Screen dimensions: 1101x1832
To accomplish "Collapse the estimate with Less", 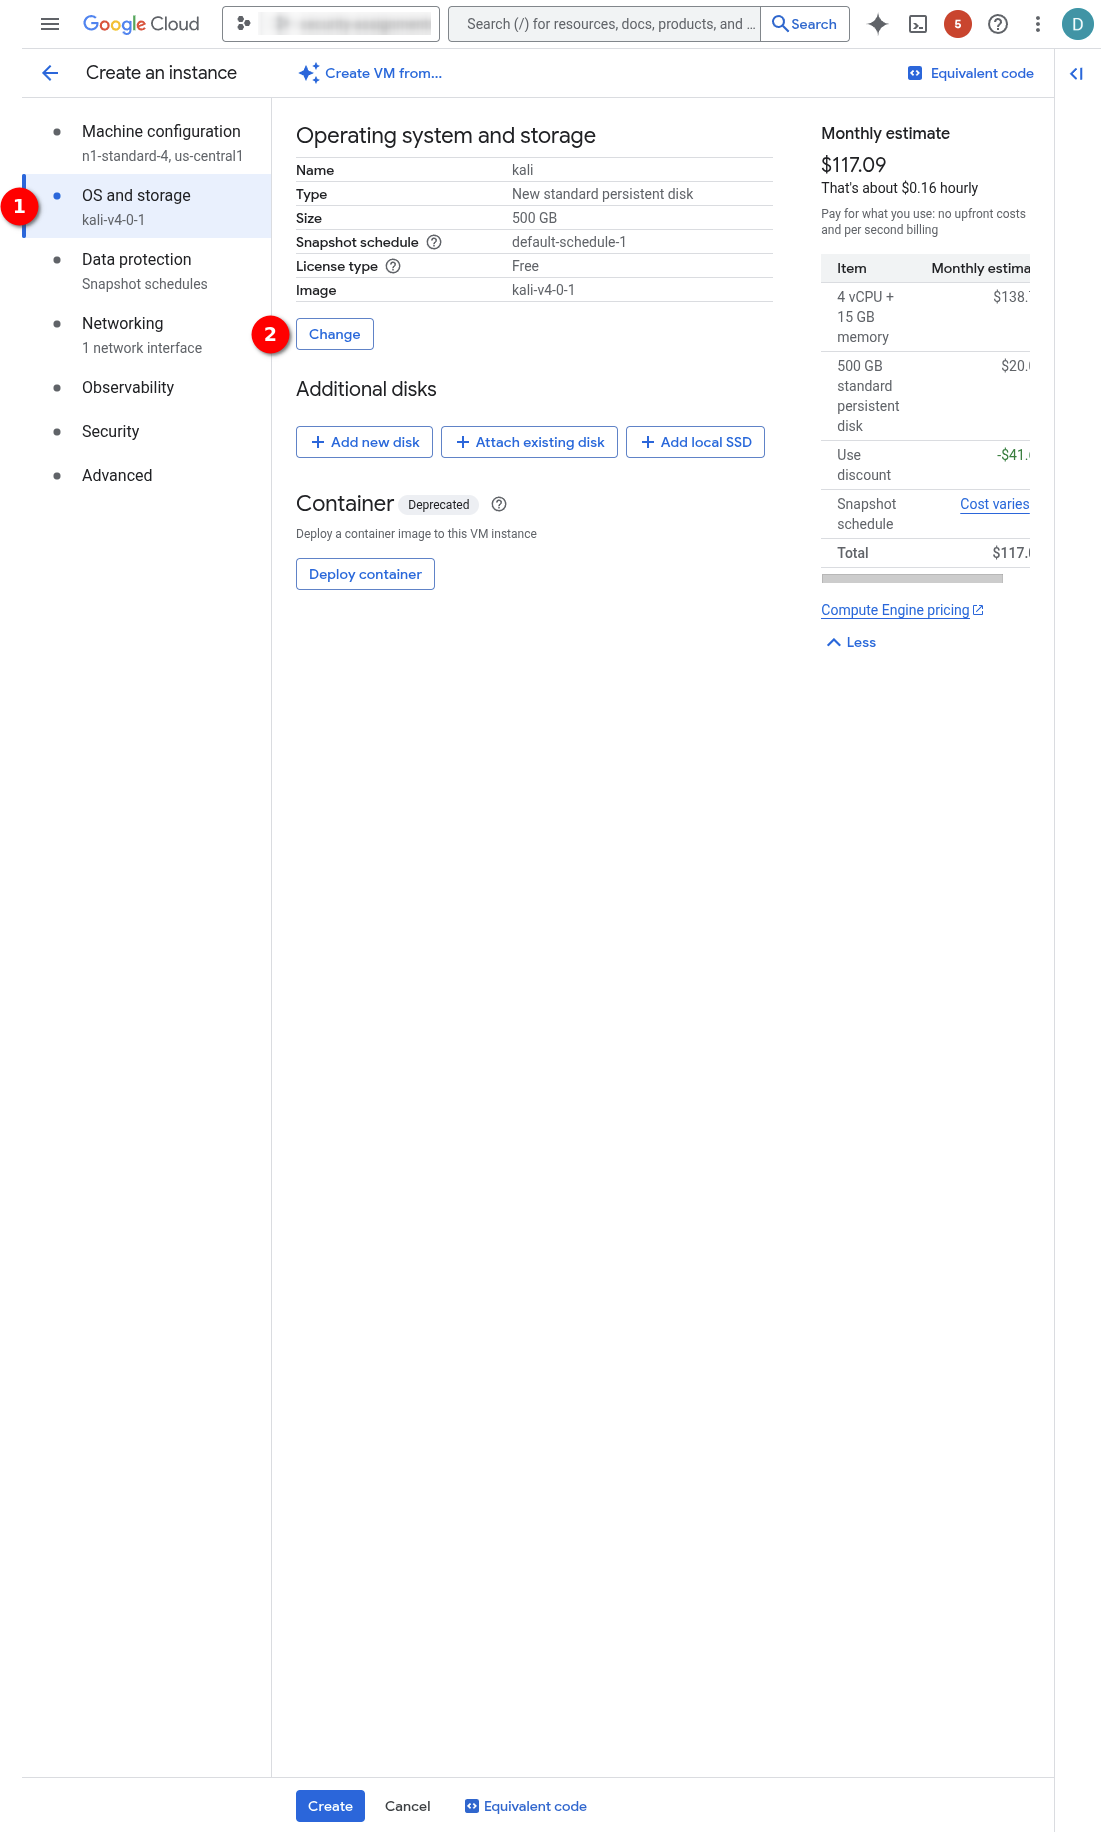I will 851,642.
